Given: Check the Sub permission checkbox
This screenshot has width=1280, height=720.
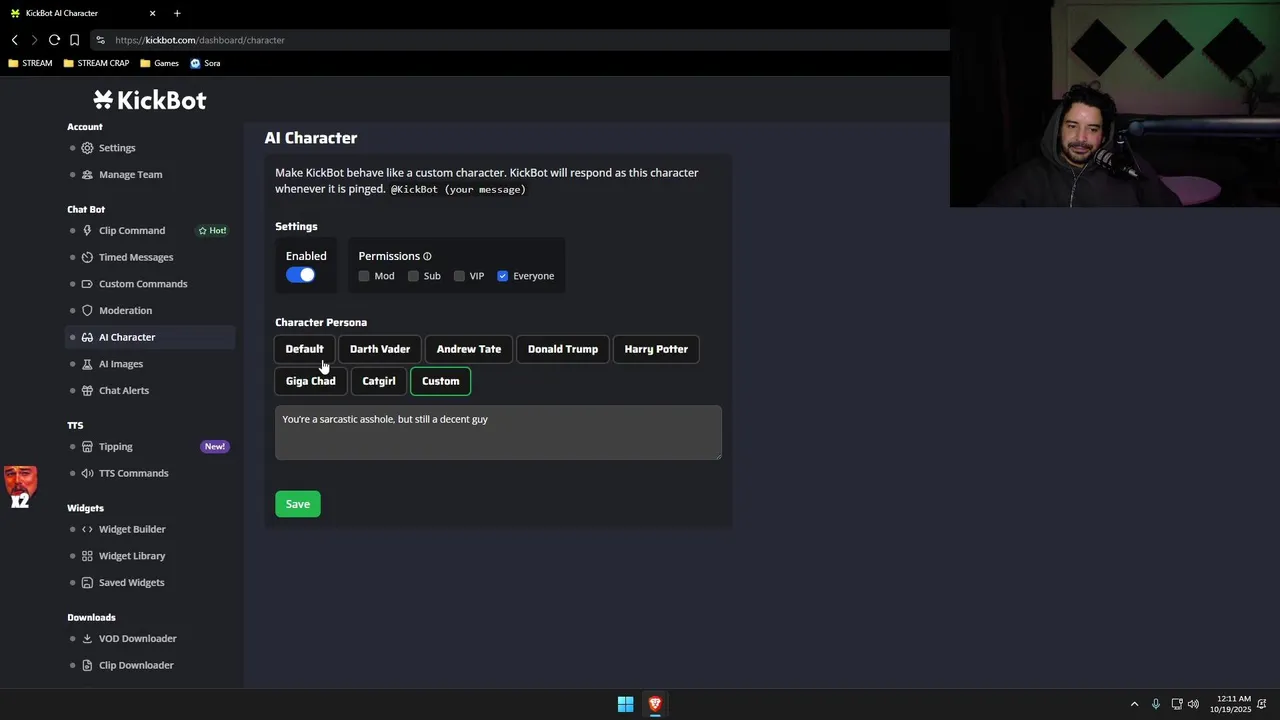Looking at the screenshot, I should click(x=413, y=276).
